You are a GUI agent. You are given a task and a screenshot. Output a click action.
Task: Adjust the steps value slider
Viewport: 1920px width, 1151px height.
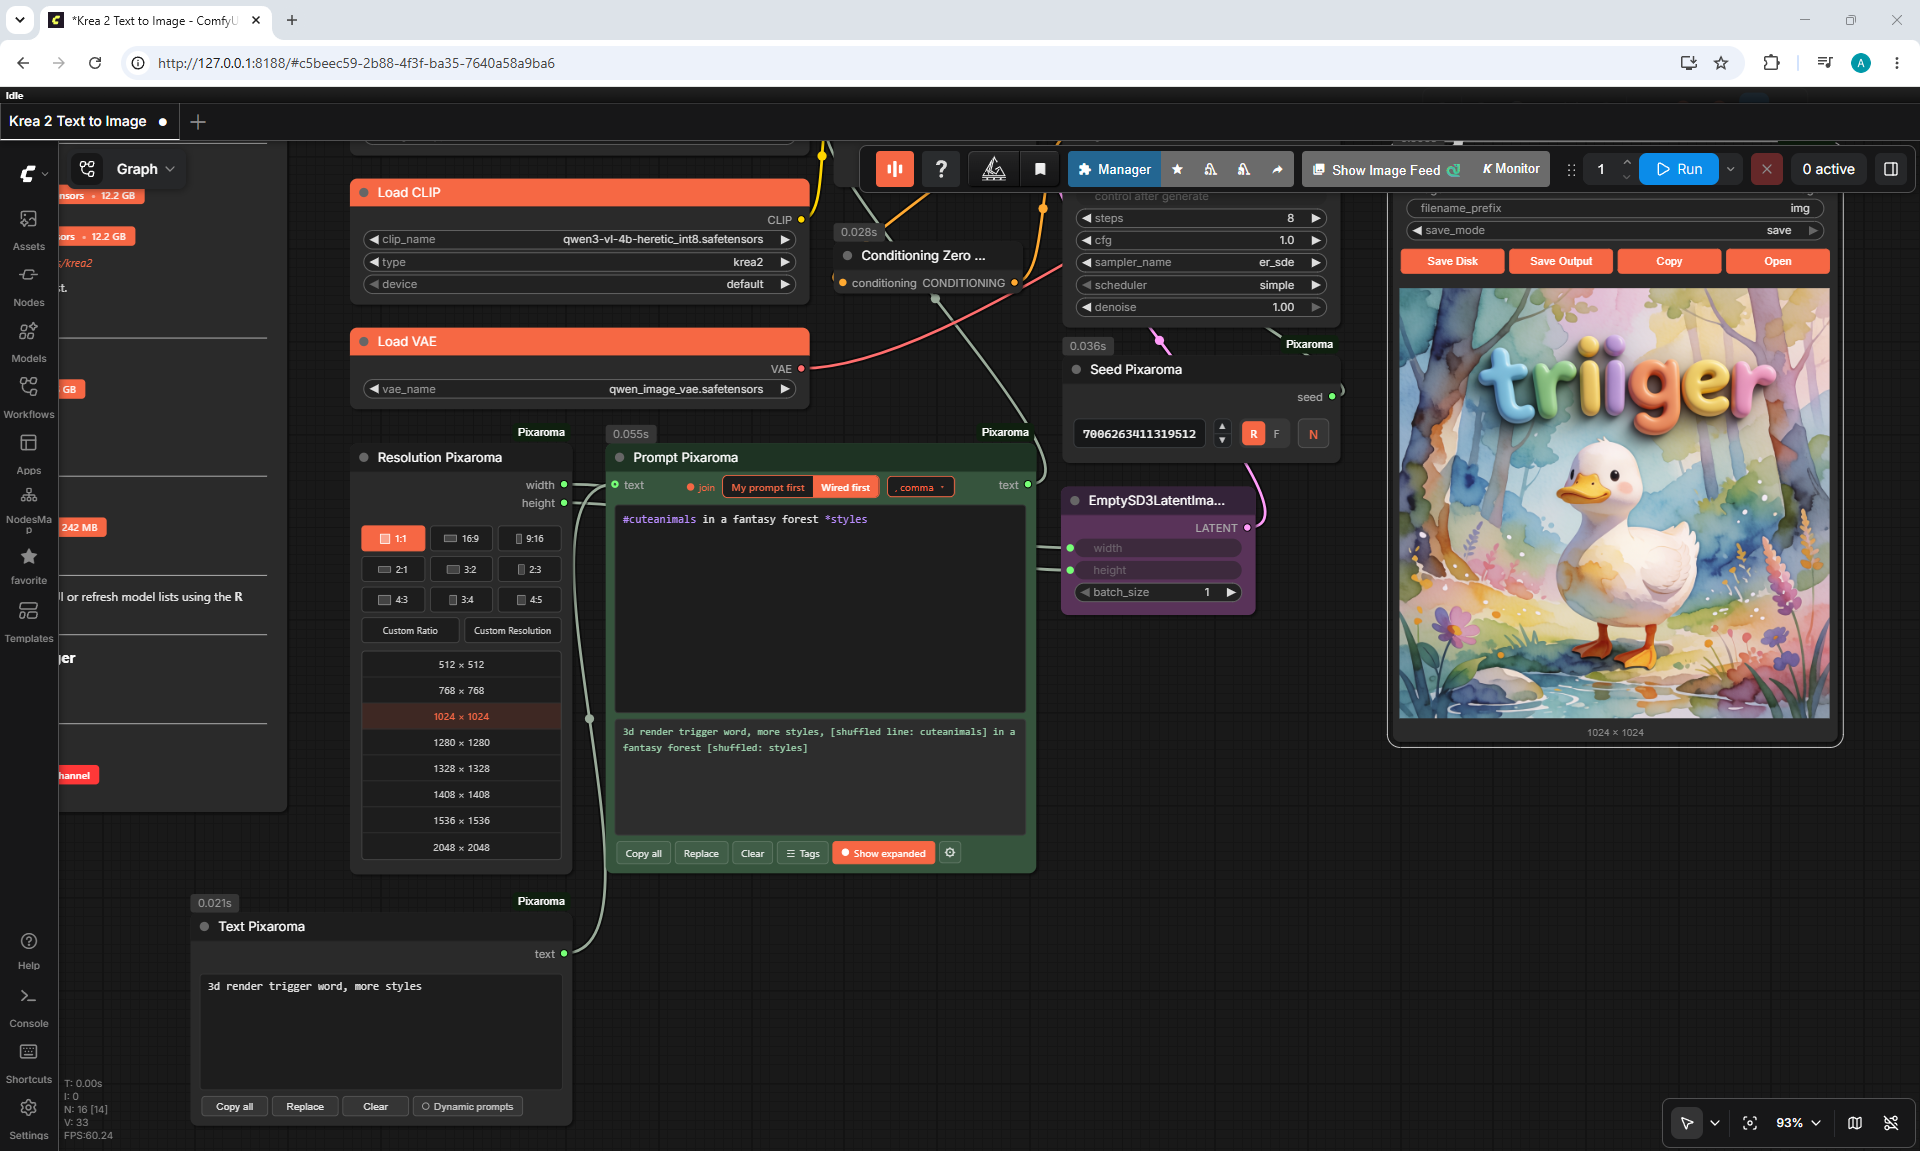[x=1201, y=218]
